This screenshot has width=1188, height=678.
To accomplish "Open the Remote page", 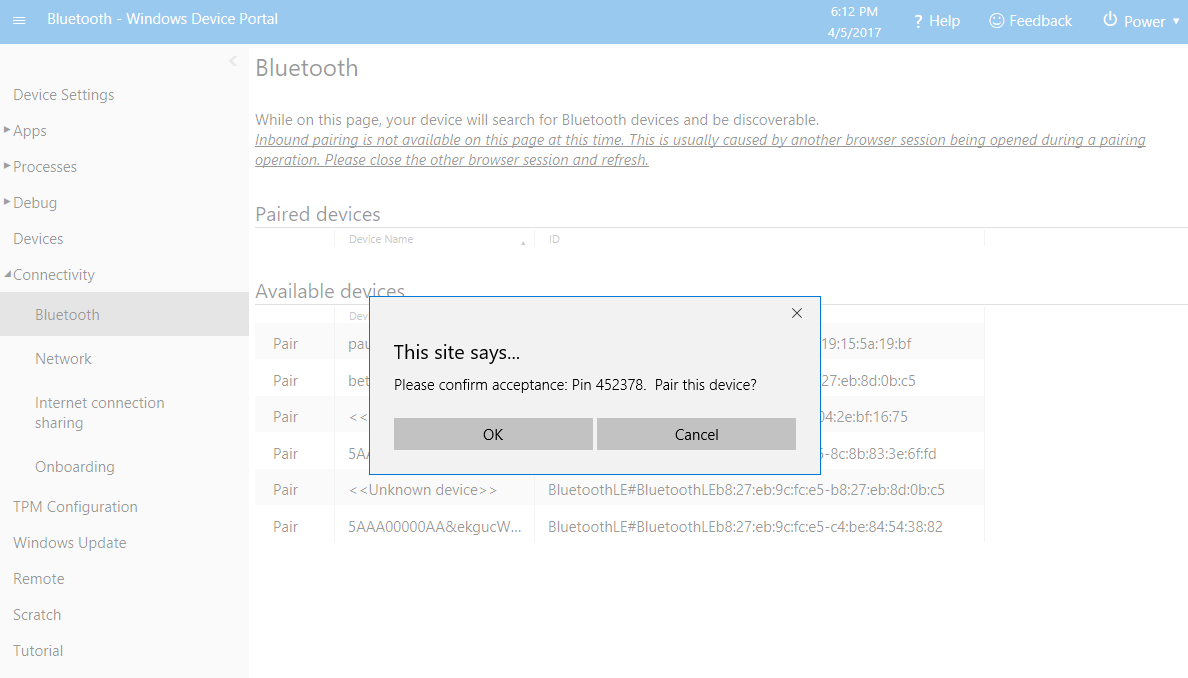I will click(39, 579).
